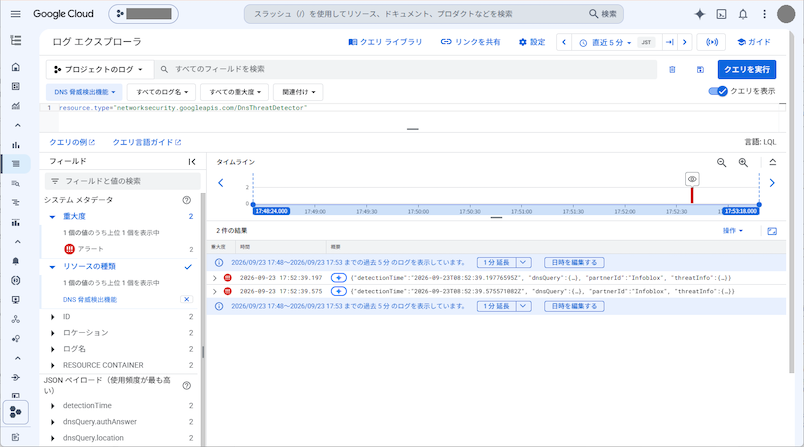Expand the ID field
The height and width of the screenshot is (447, 804).
point(52,317)
